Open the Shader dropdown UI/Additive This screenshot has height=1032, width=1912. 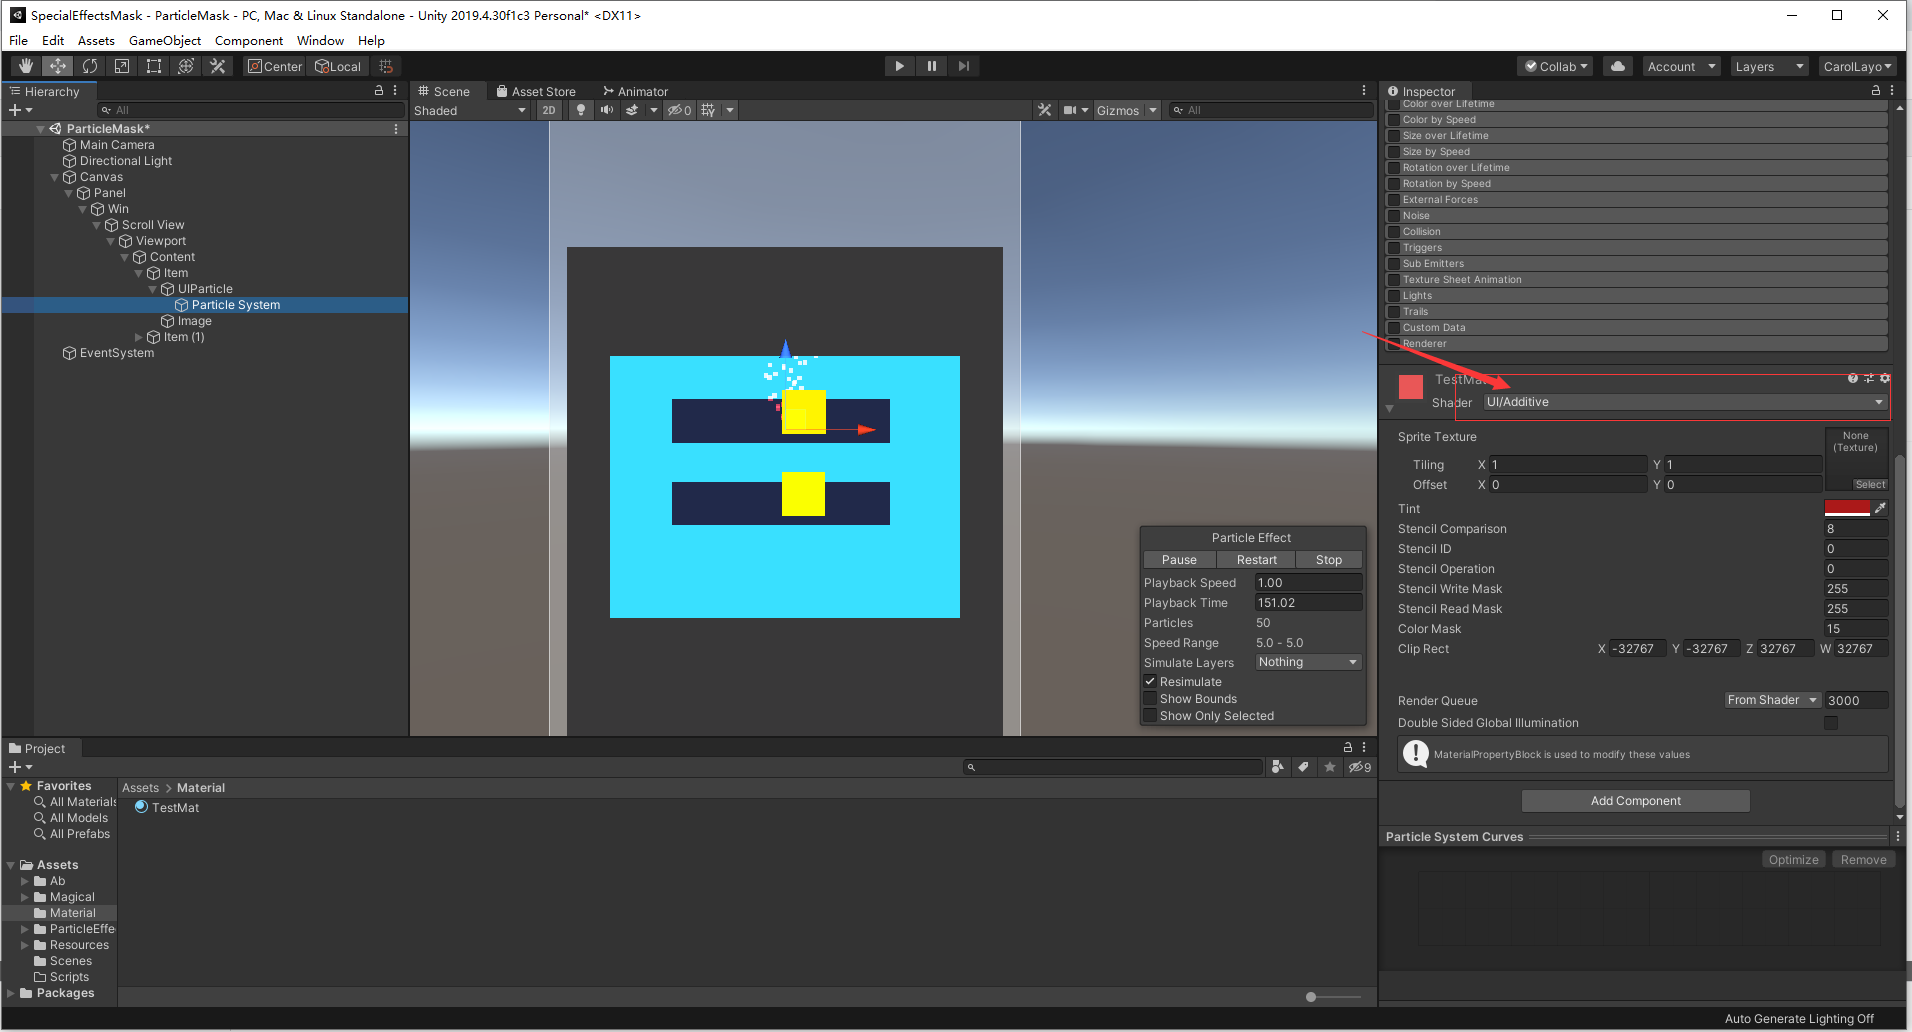1685,402
